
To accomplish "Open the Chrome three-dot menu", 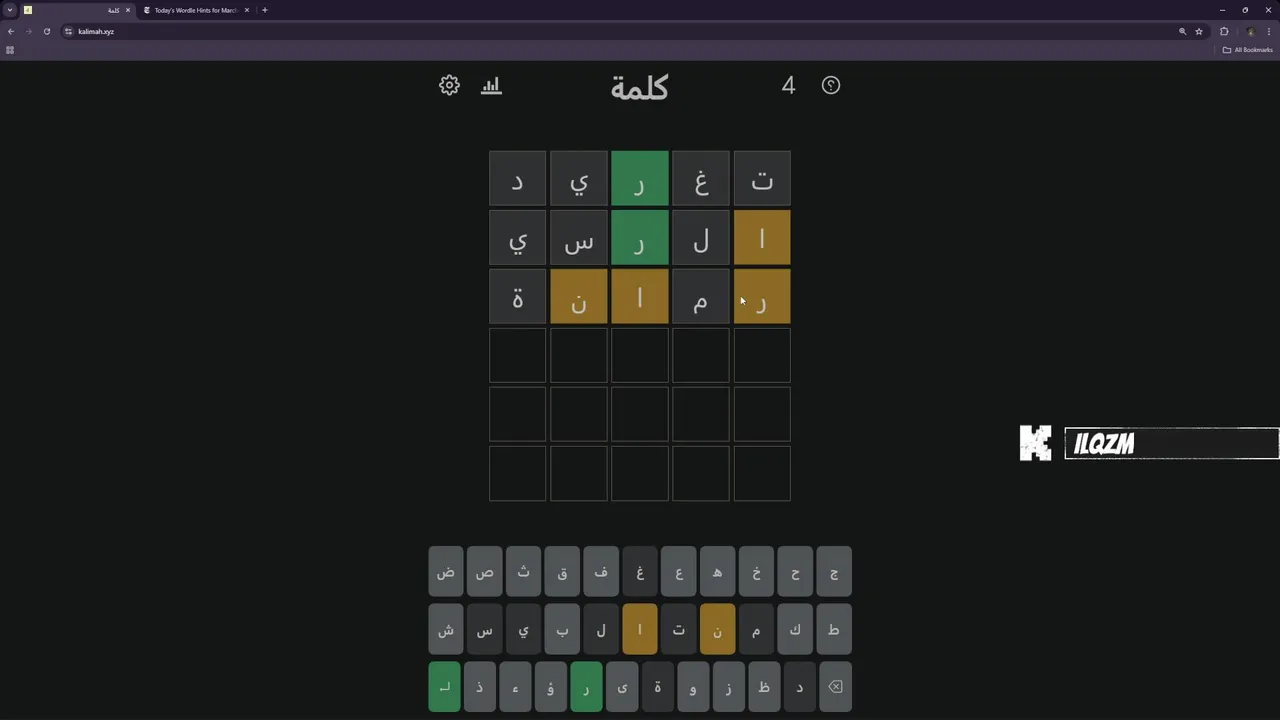I will pos(1268,31).
